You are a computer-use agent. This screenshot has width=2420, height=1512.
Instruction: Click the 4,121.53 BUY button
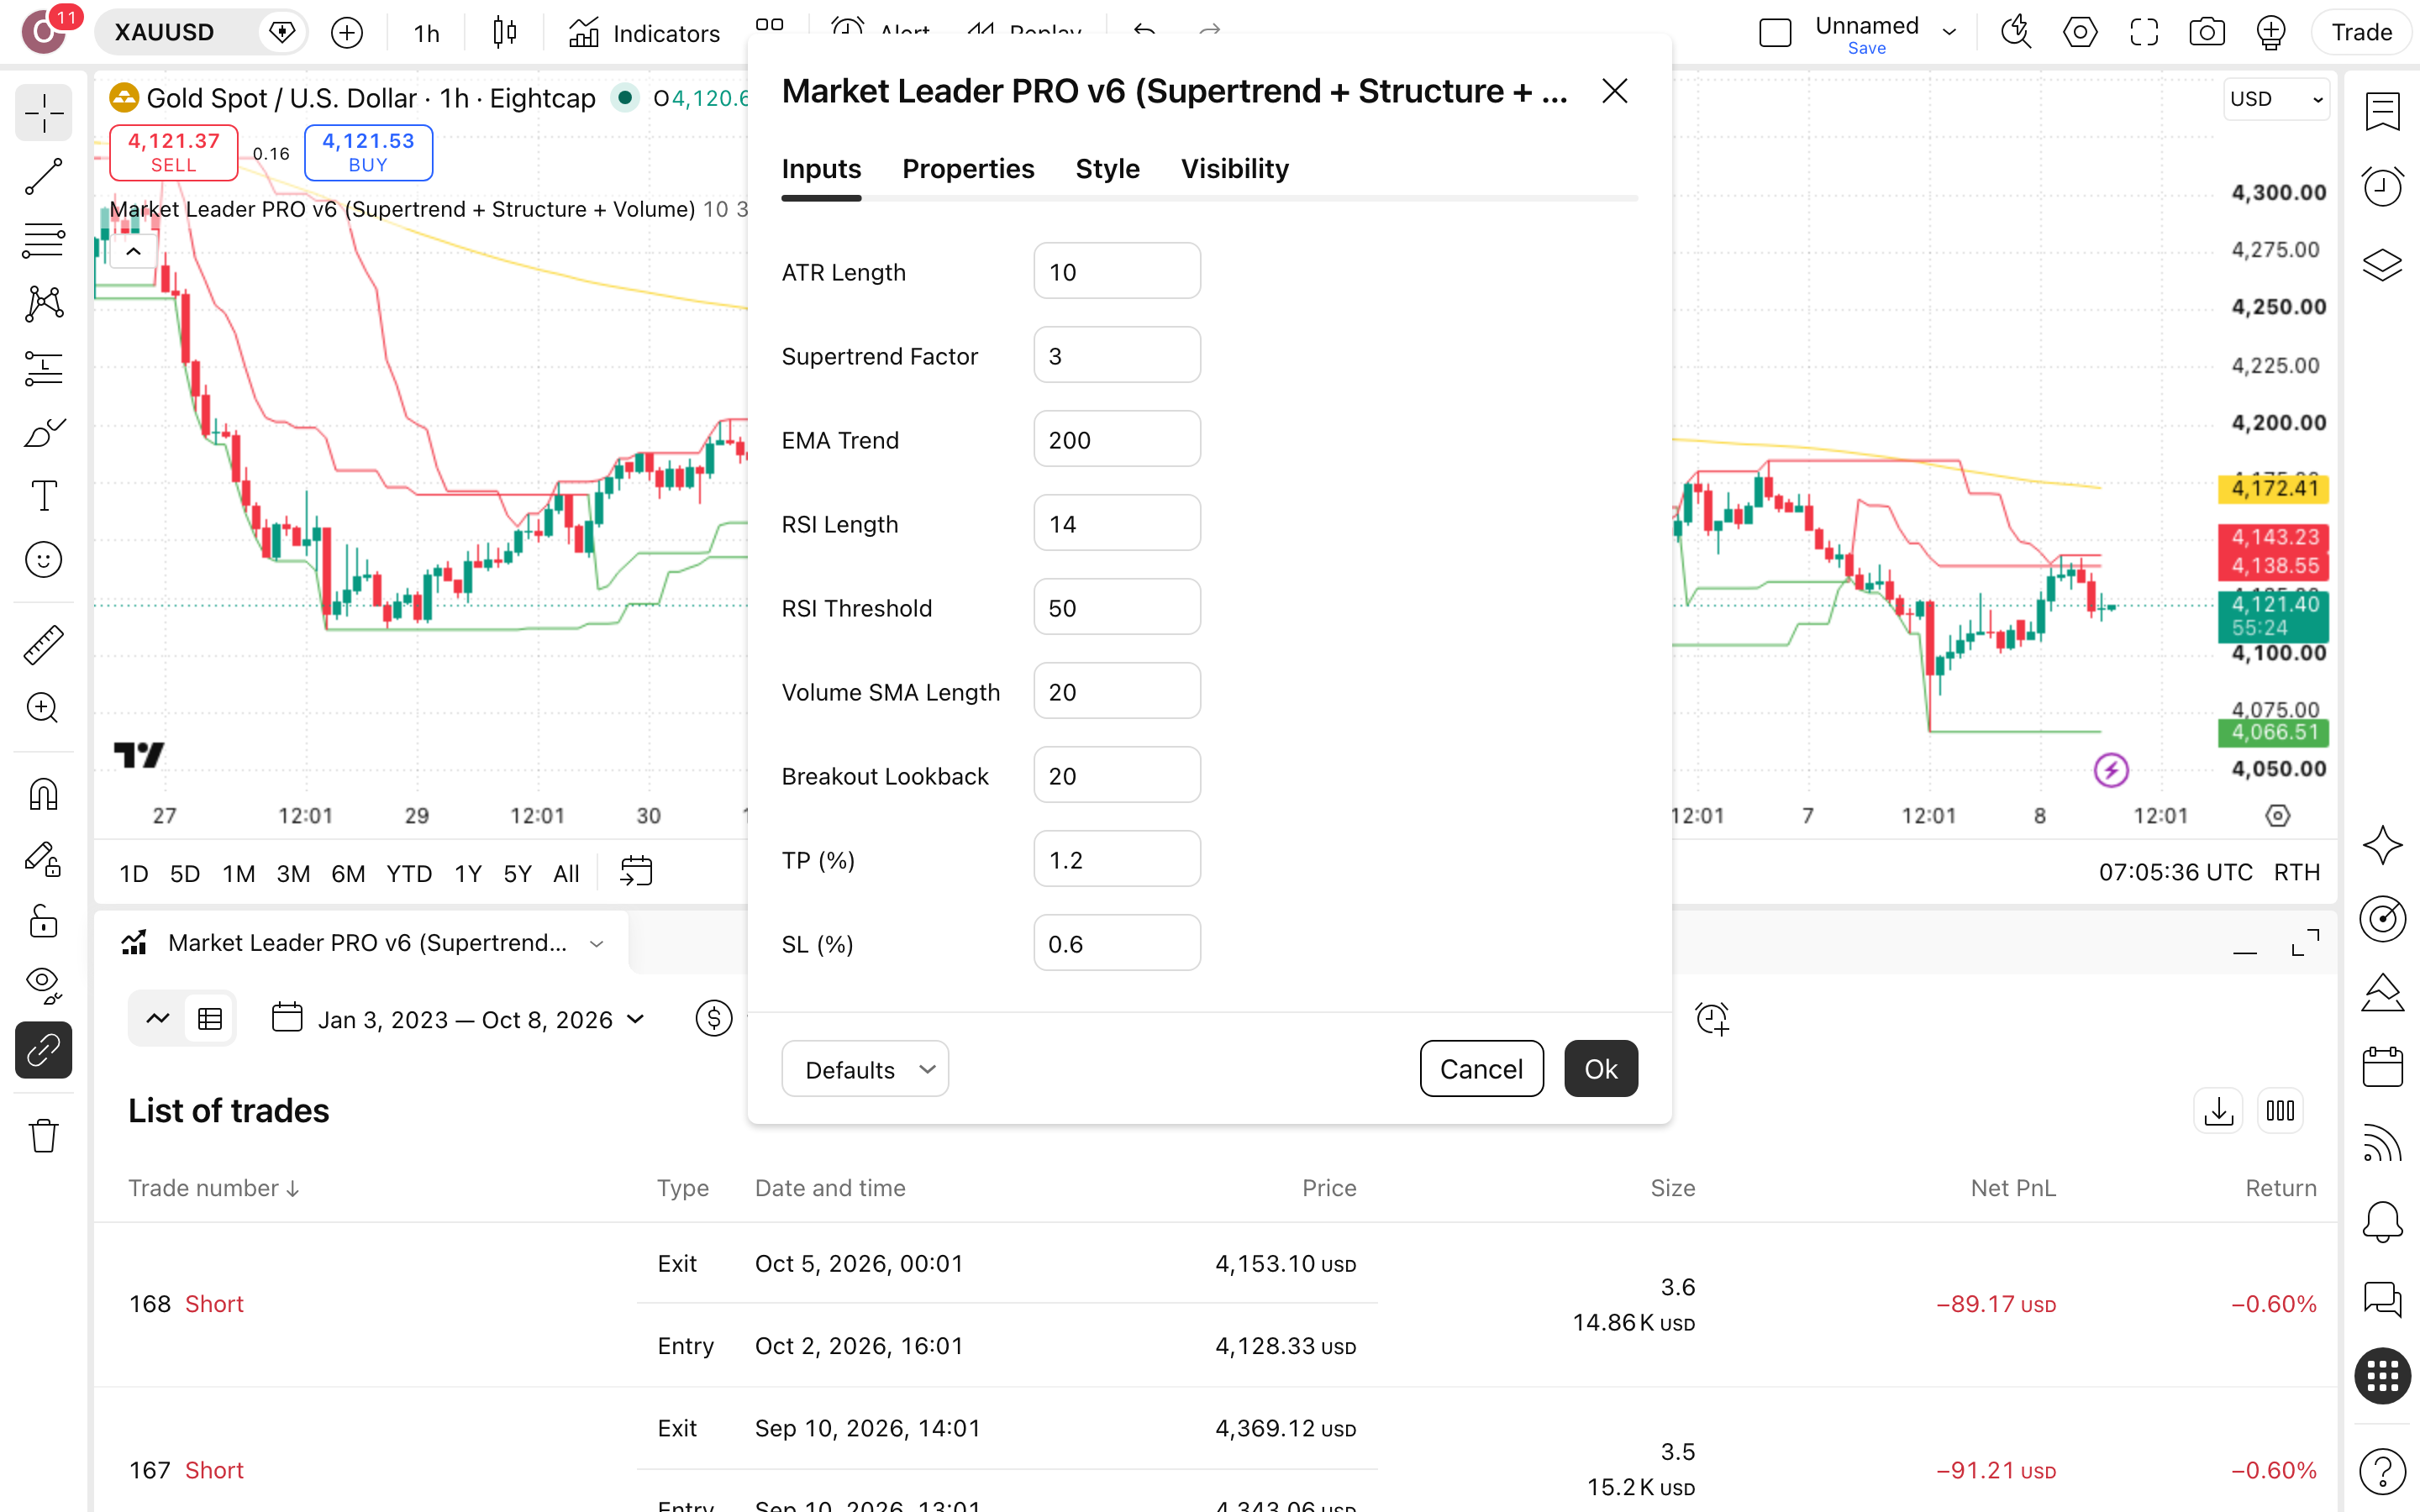(368, 152)
